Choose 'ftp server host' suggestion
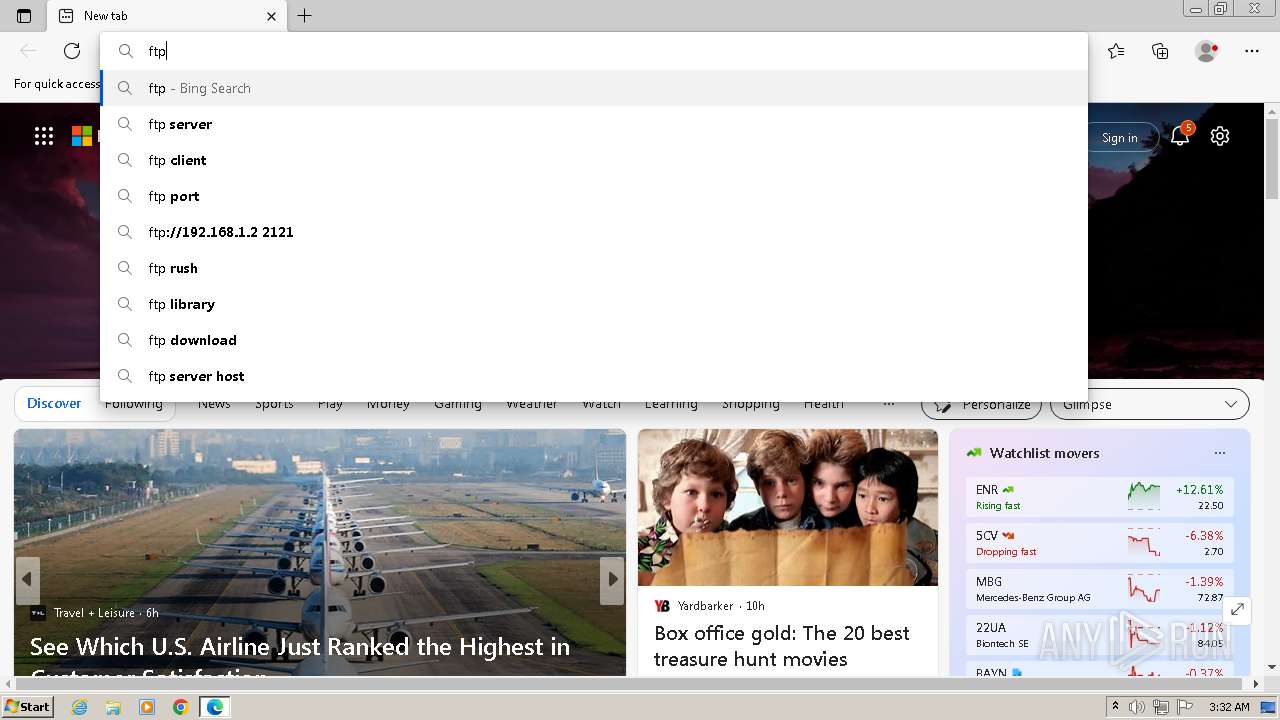Viewport: 1280px width, 720px height. coord(594,376)
